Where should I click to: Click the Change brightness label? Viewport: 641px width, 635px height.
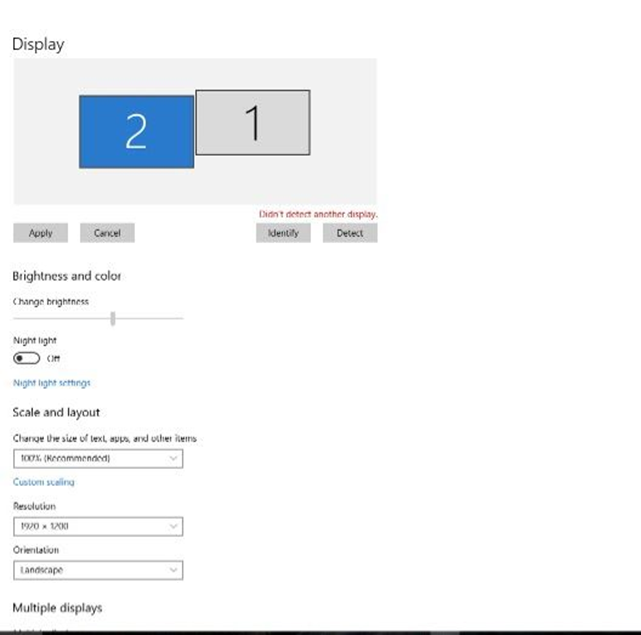tap(50, 301)
